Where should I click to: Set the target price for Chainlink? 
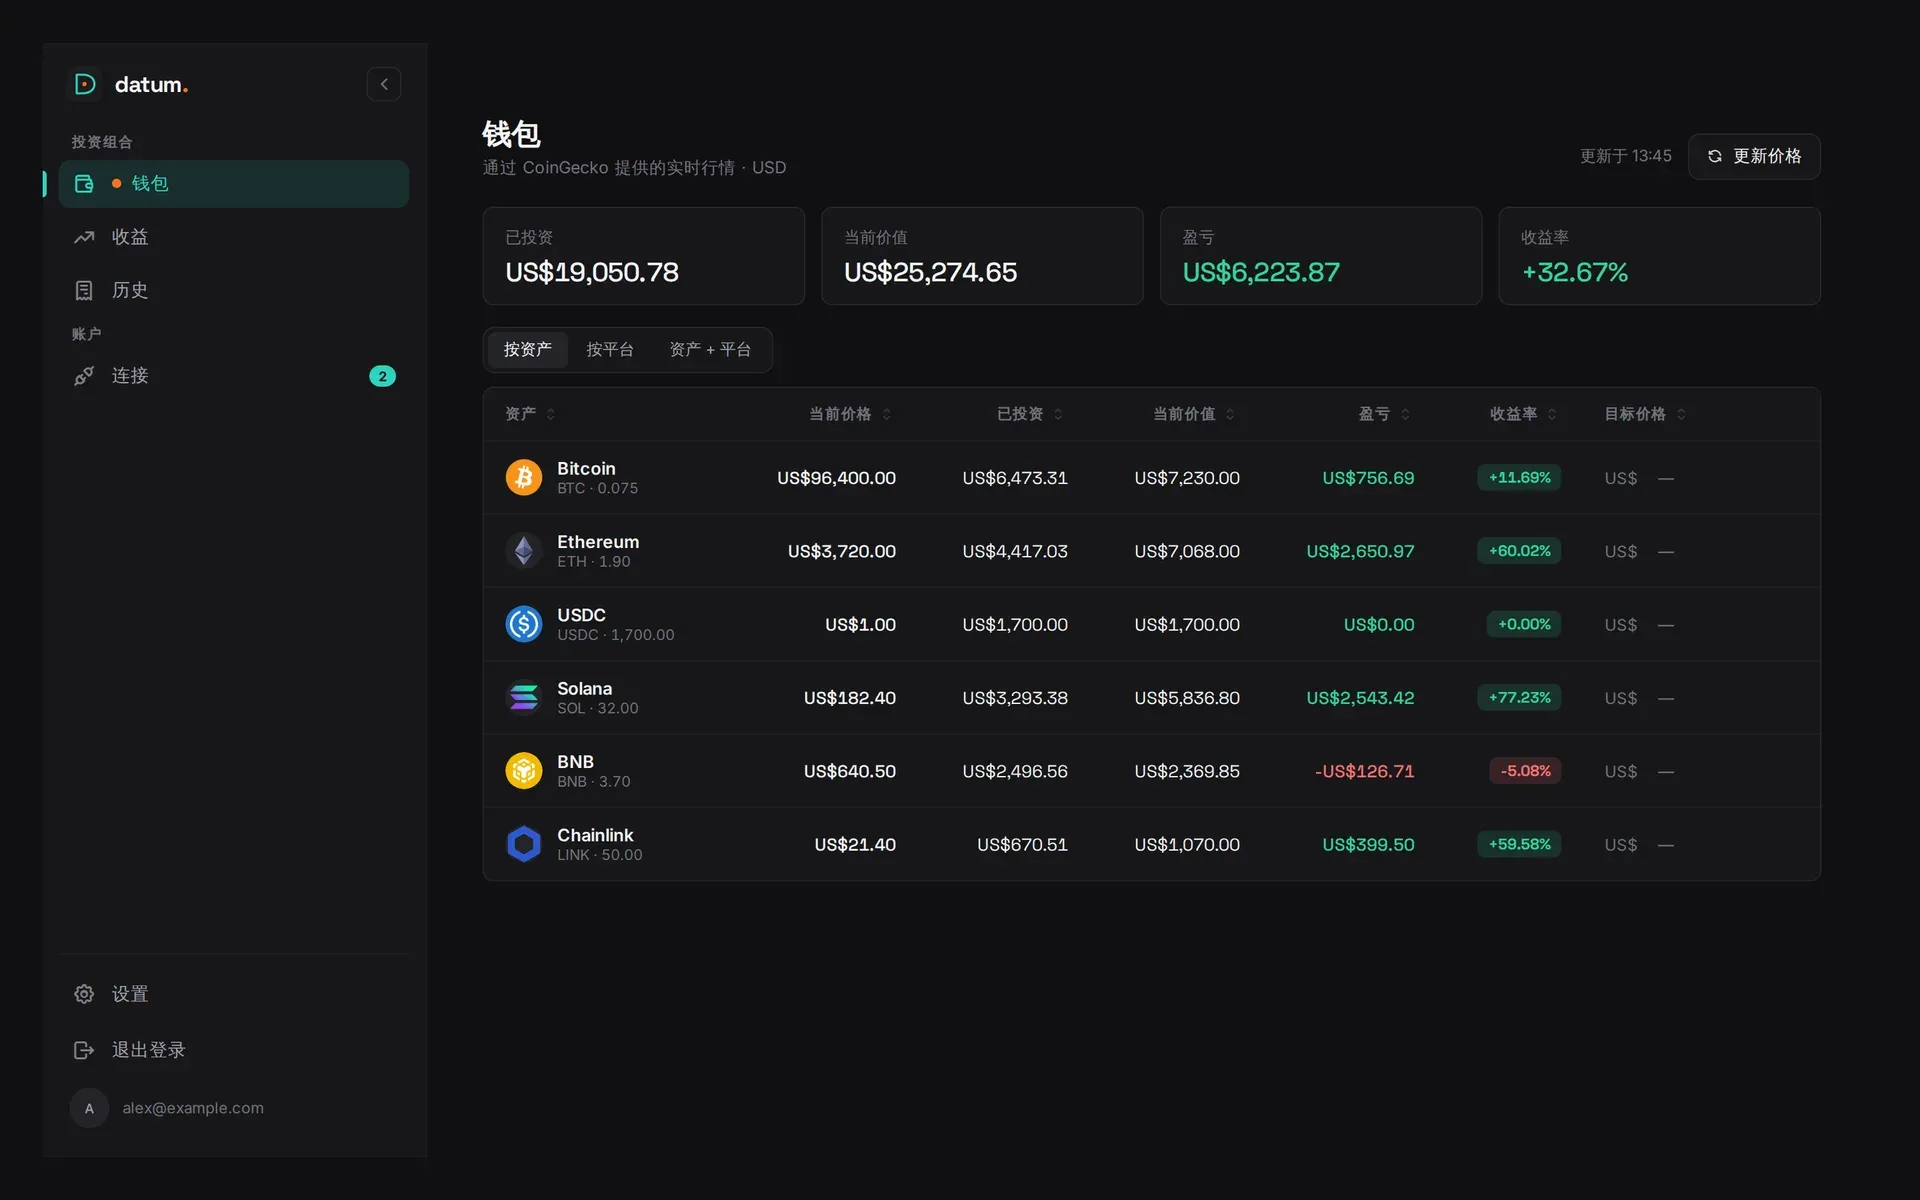pos(1700,845)
